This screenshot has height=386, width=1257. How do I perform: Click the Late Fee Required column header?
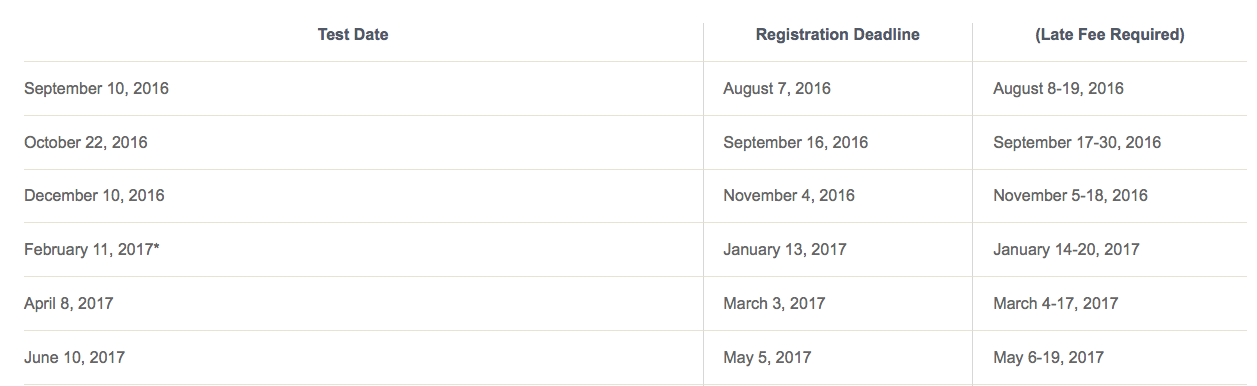point(1109,34)
